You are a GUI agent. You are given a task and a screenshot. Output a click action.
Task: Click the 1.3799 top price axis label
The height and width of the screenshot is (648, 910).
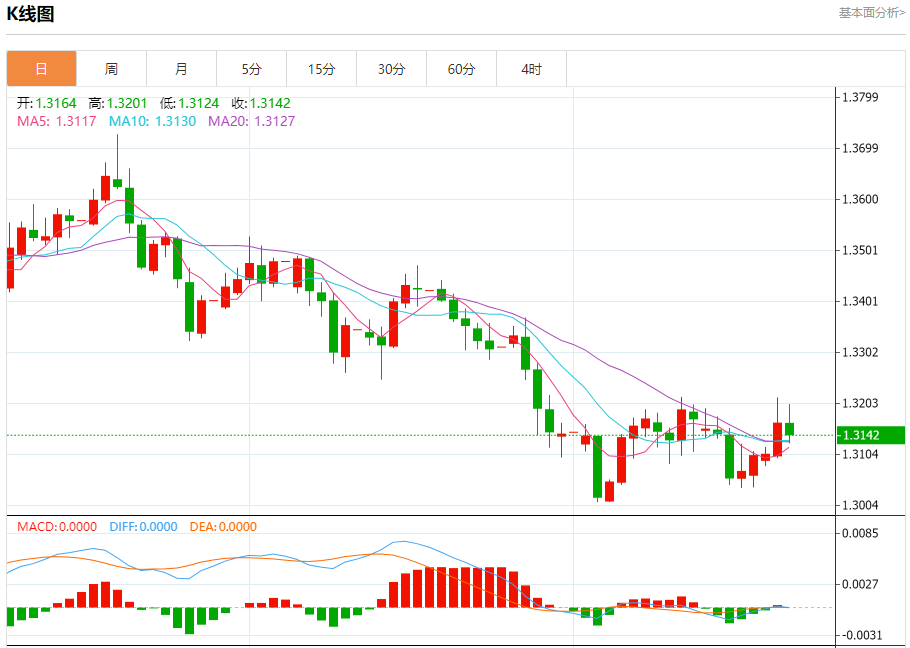tap(860, 97)
